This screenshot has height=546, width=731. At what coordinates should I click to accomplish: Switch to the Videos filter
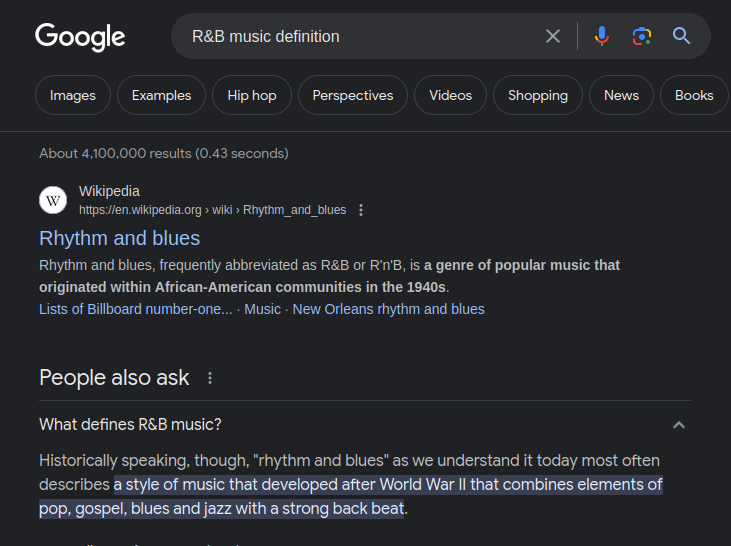[450, 95]
